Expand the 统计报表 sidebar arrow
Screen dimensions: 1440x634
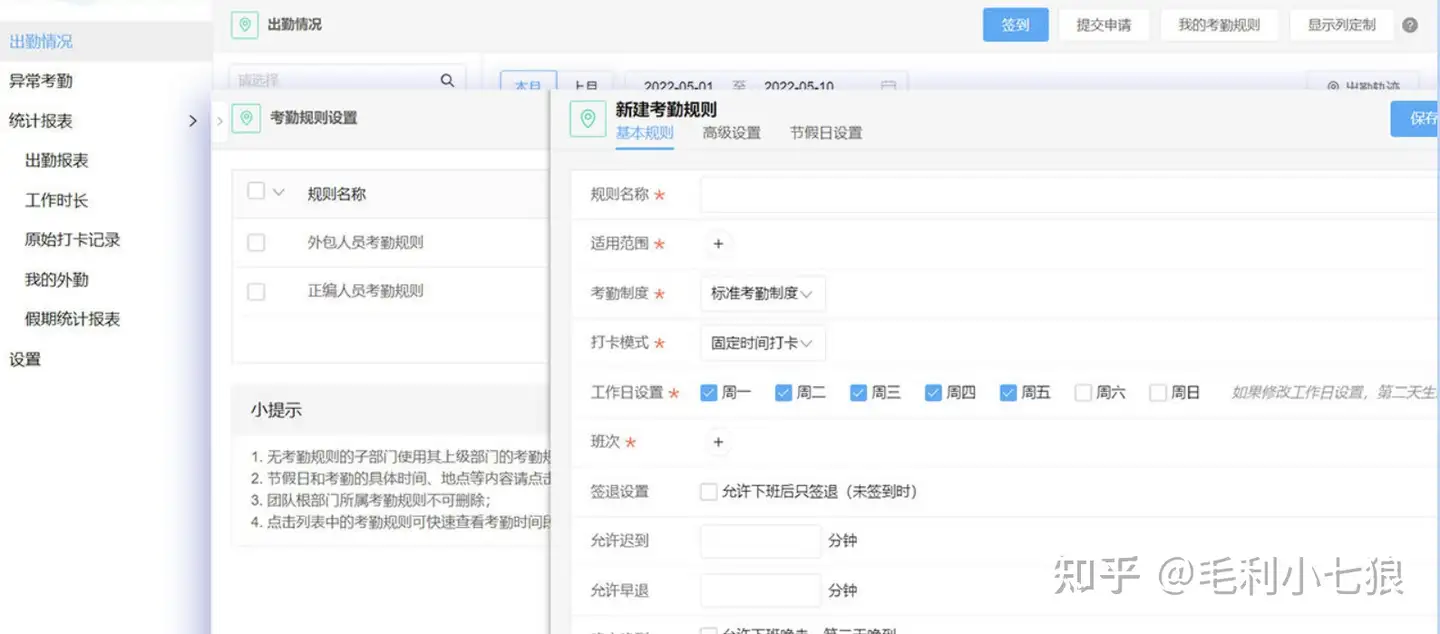[193, 121]
